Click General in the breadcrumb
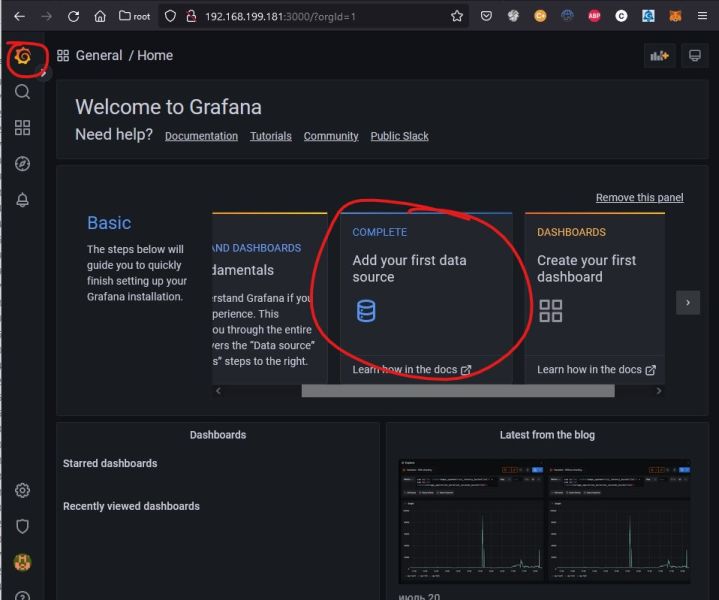The width and height of the screenshot is (719, 600). point(99,56)
